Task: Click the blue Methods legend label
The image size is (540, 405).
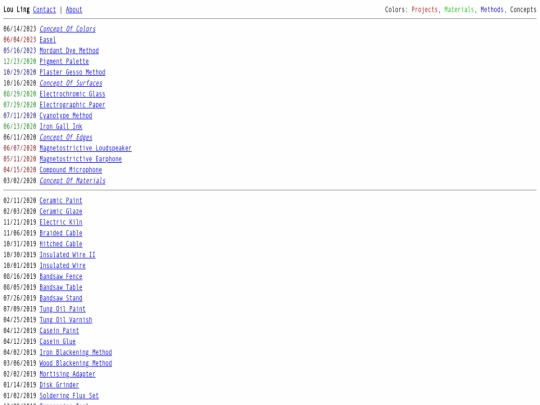Action: [492, 10]
